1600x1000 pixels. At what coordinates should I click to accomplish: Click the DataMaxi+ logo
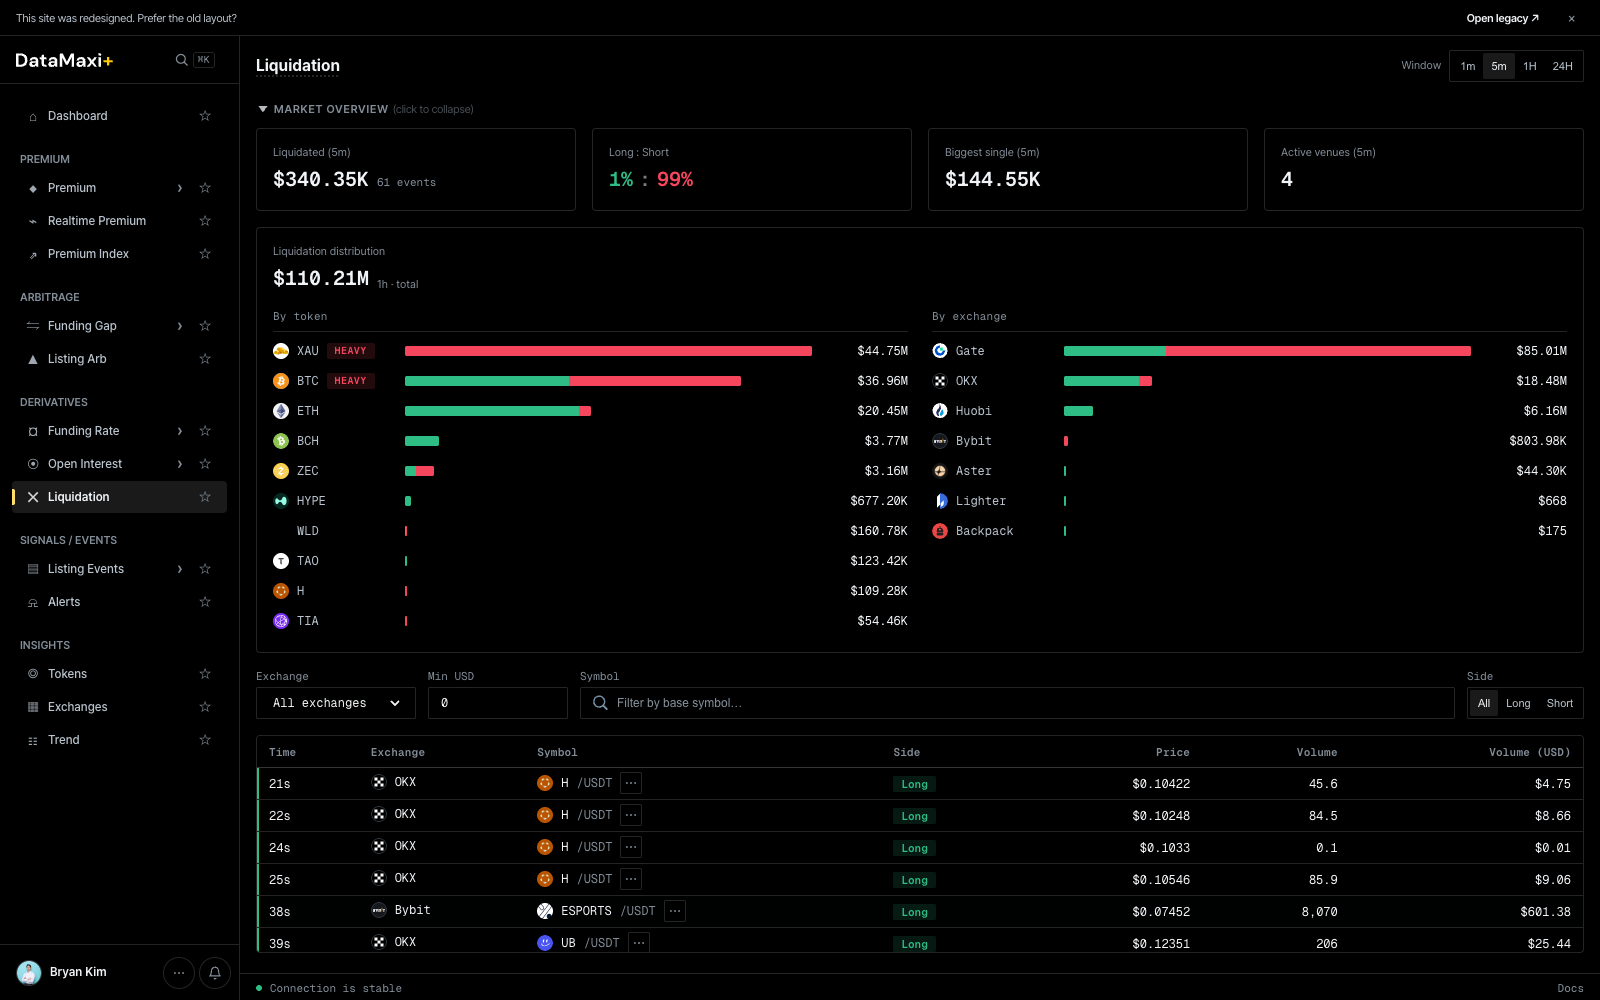[x=64, y=60]
